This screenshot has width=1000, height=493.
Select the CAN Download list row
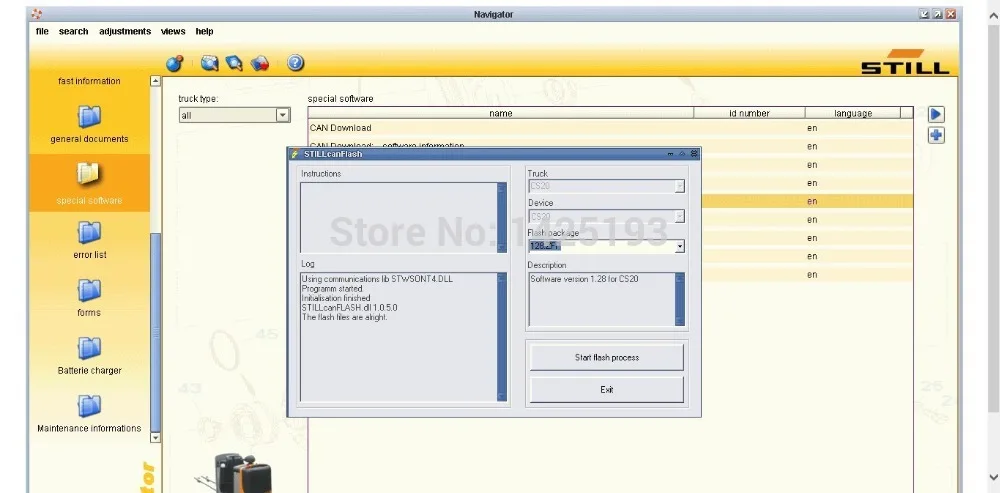[610, 128]
